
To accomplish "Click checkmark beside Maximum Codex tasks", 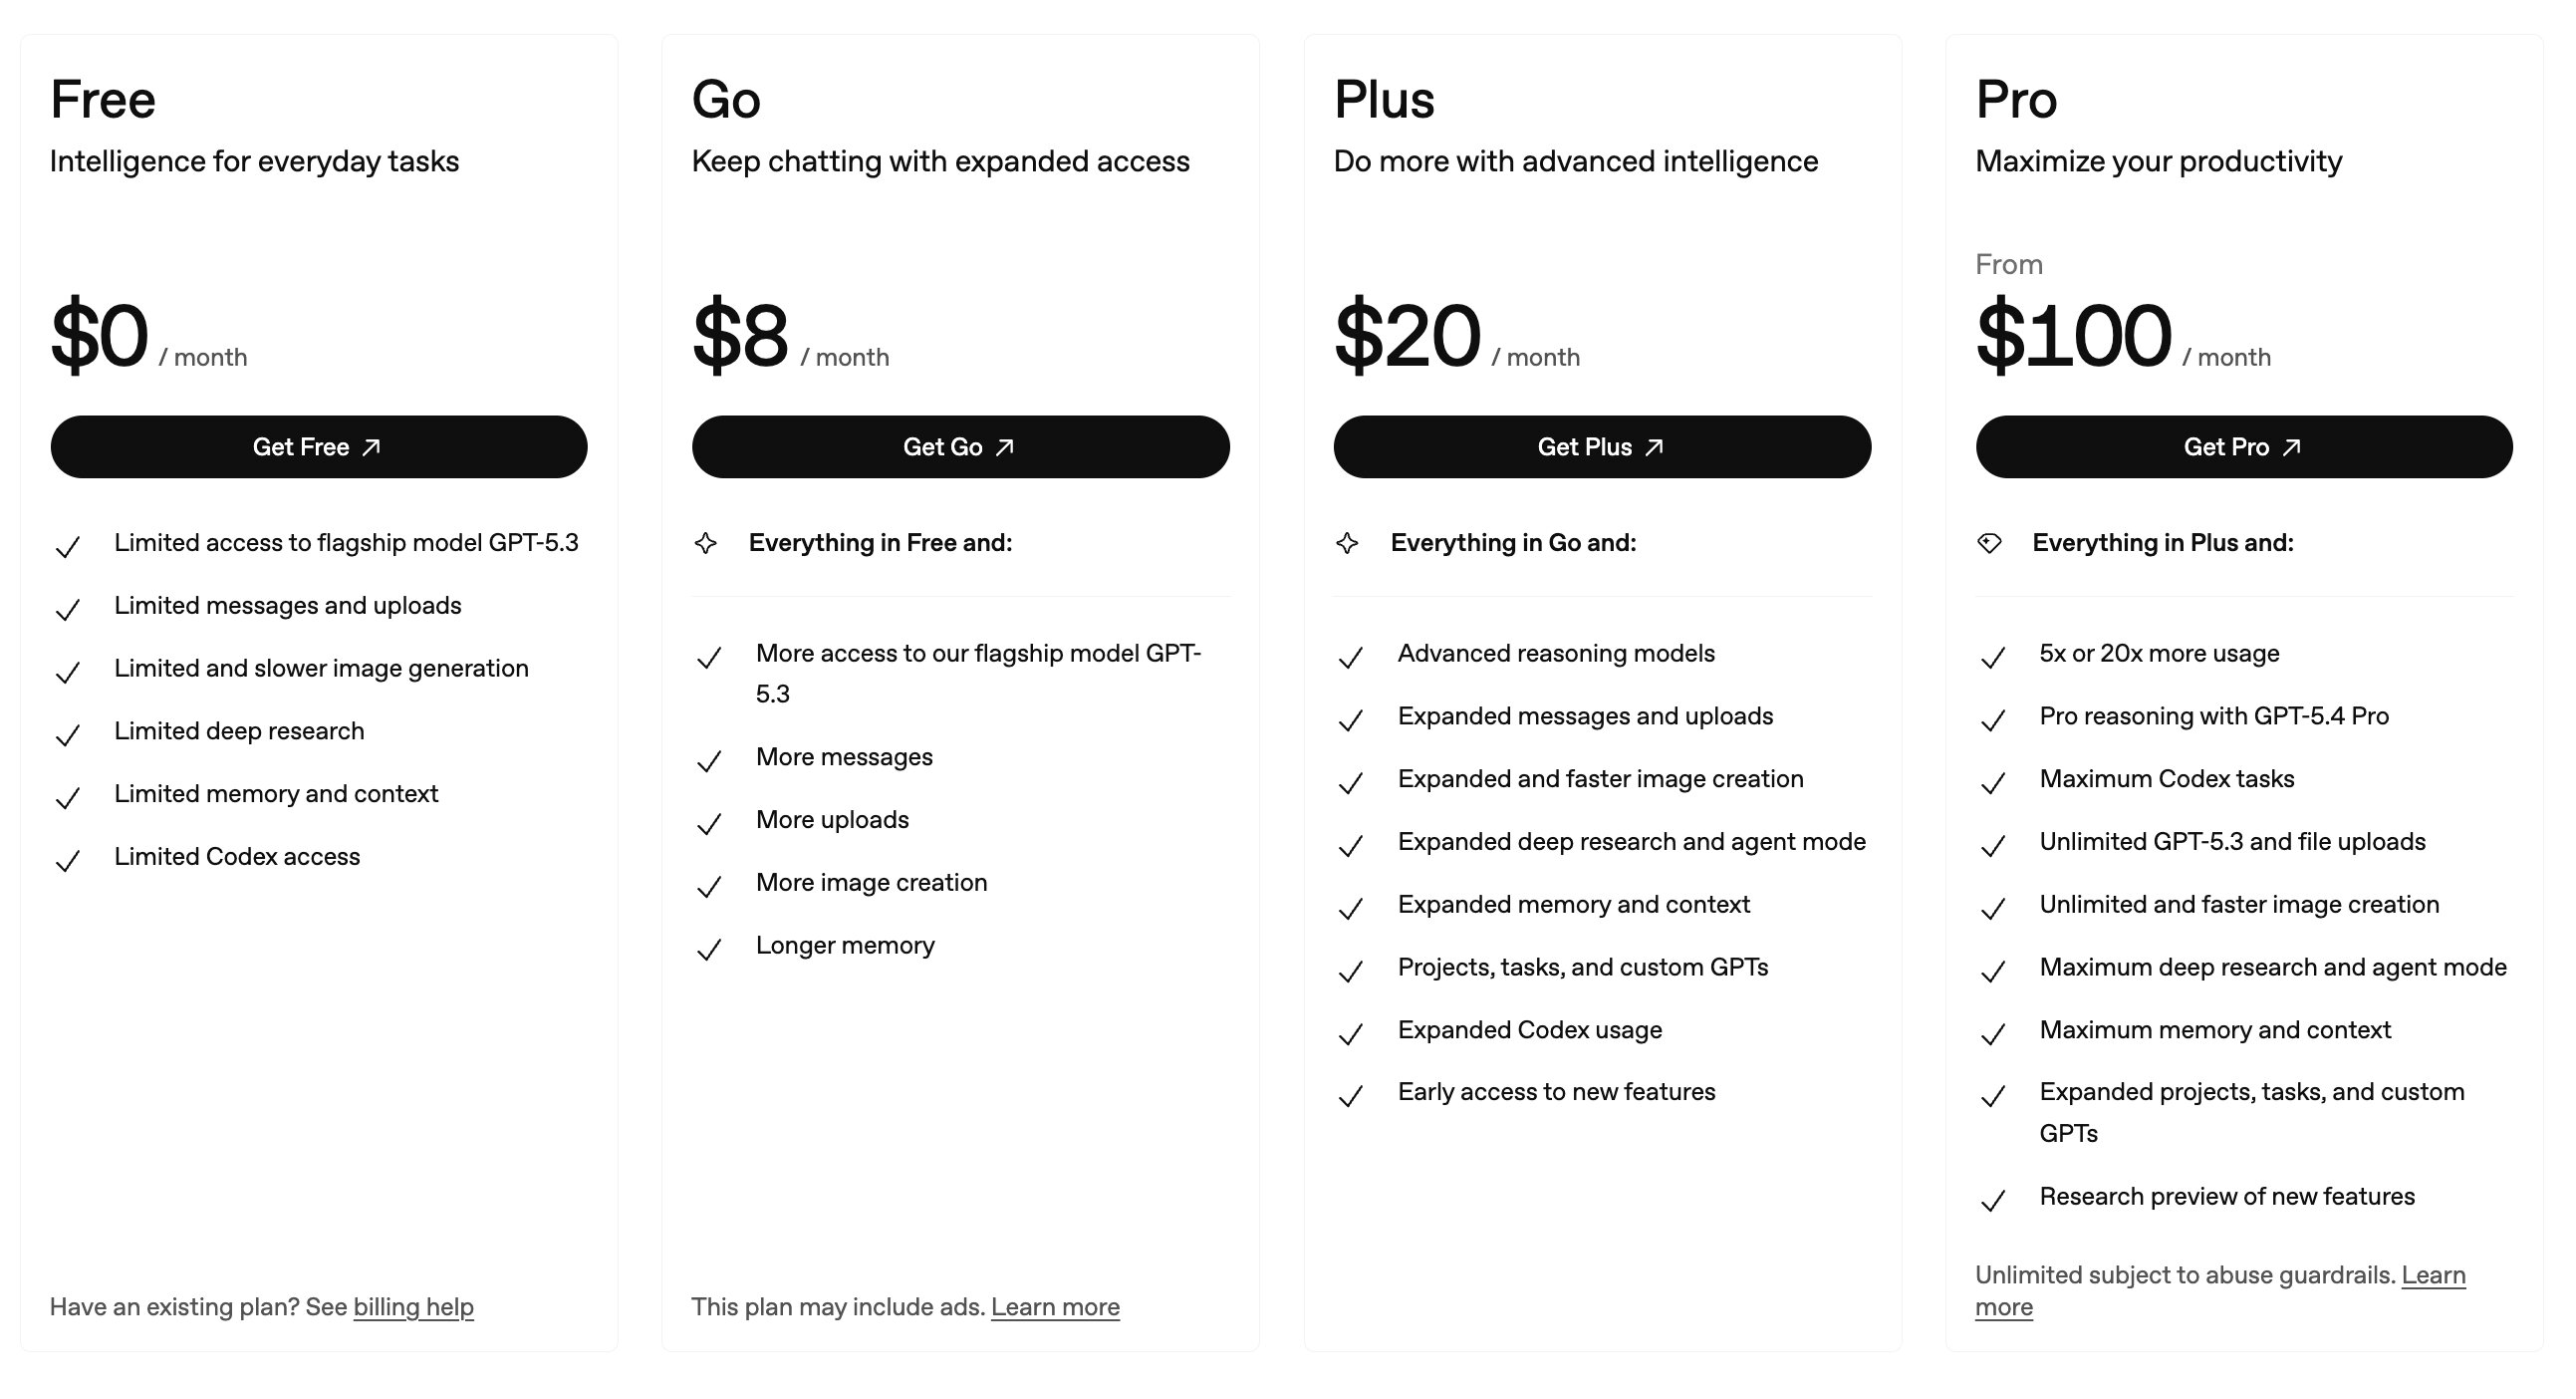I will [x=1993, y=782].
